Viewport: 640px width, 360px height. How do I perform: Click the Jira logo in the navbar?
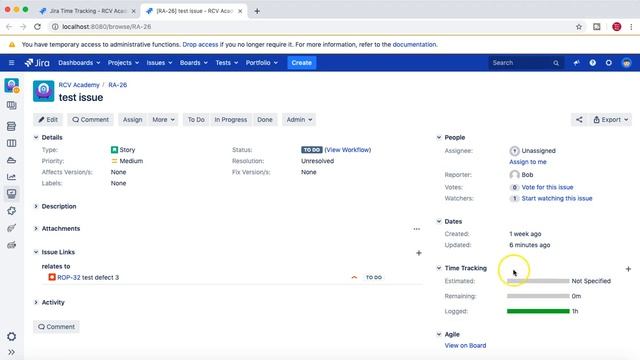pyautogui.click(x=37, y=62)
